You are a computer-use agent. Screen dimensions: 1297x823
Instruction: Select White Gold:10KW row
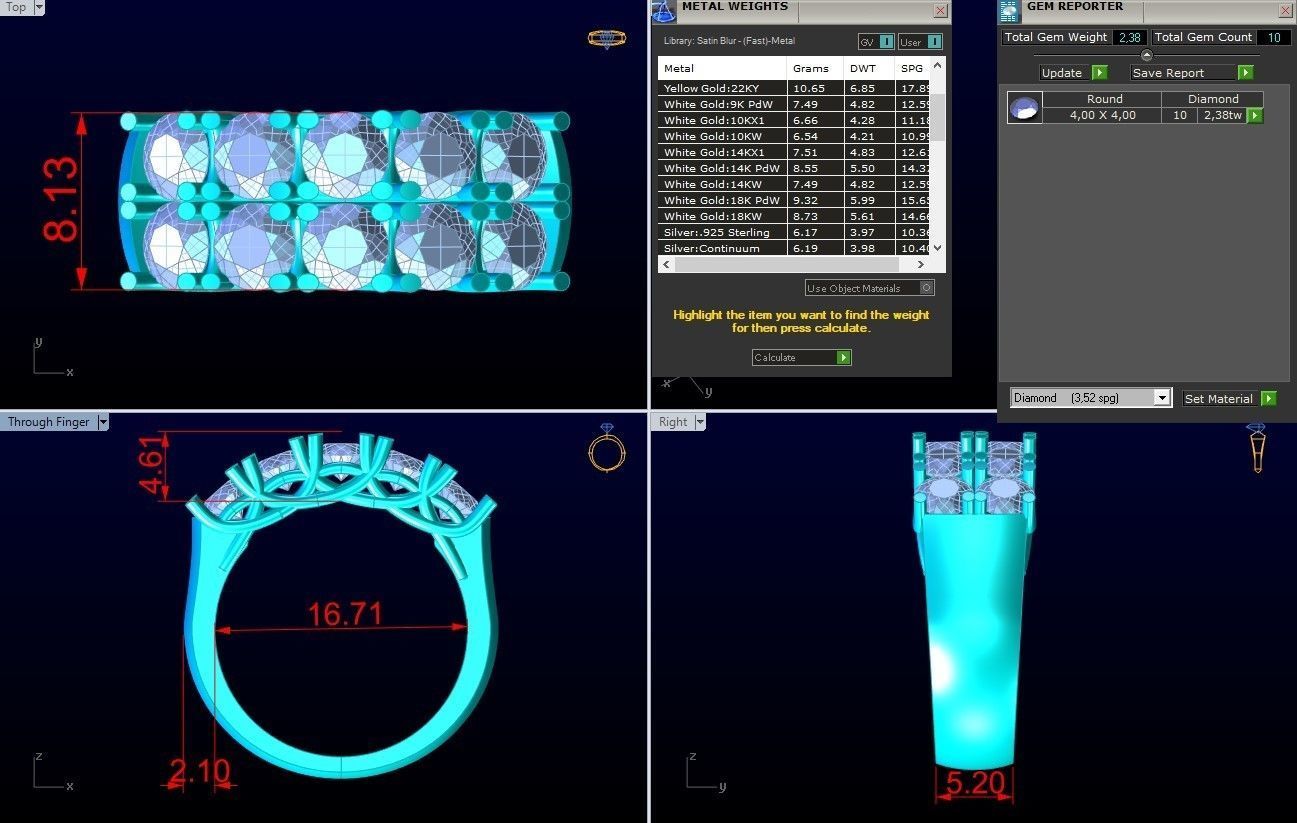(794, 136)
